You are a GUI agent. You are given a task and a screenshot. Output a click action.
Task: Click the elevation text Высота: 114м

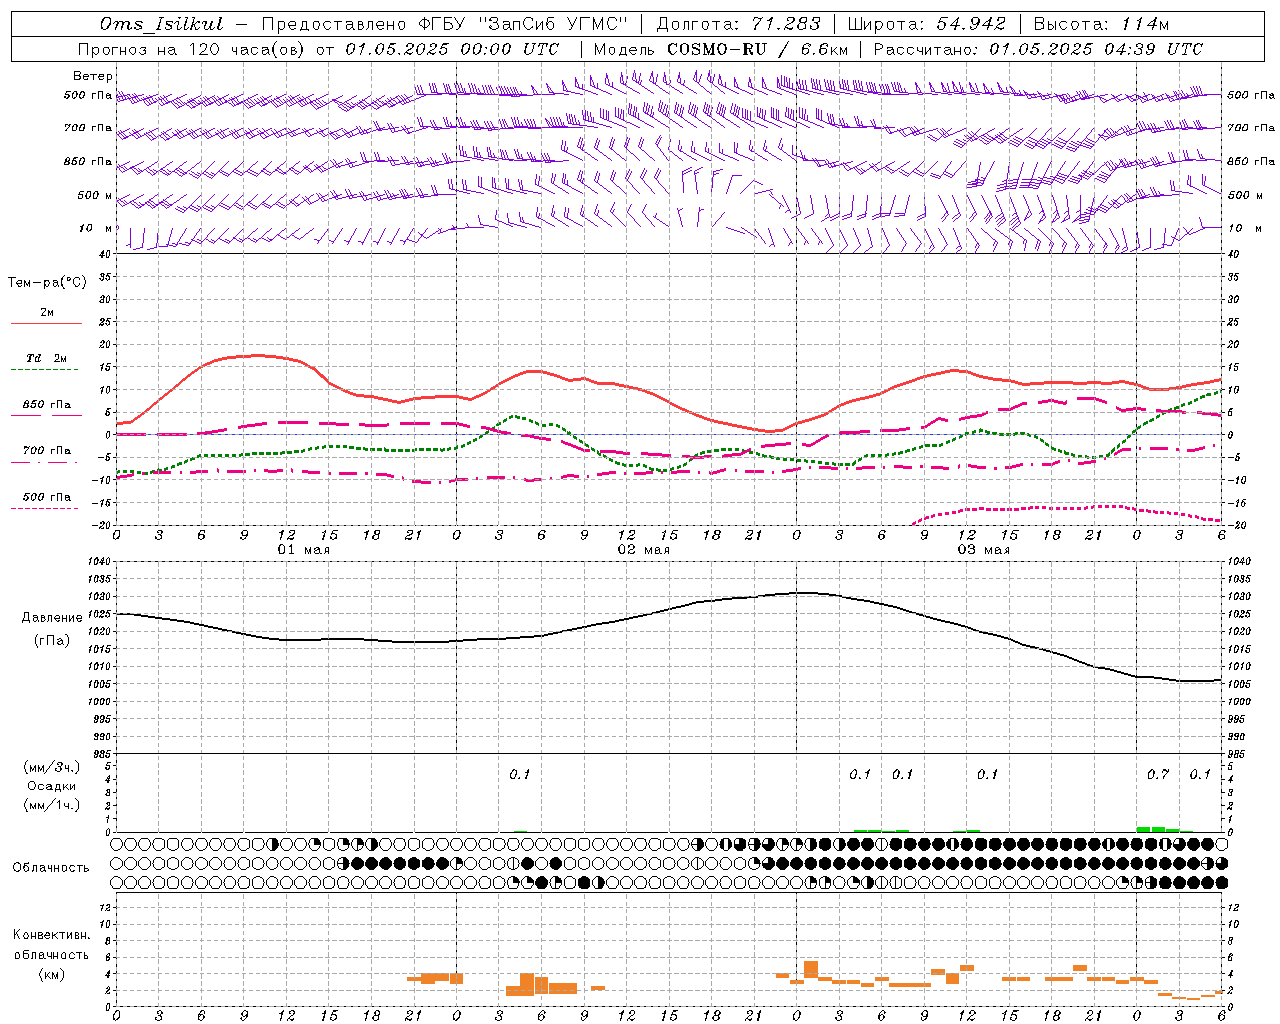point(1101,24)
